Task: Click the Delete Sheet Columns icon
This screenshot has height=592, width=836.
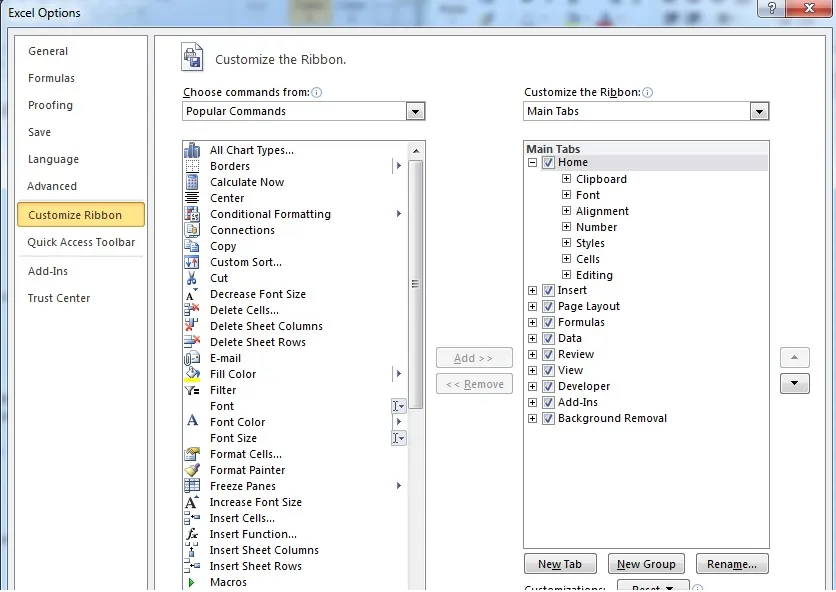Action: tap(192, 326)
